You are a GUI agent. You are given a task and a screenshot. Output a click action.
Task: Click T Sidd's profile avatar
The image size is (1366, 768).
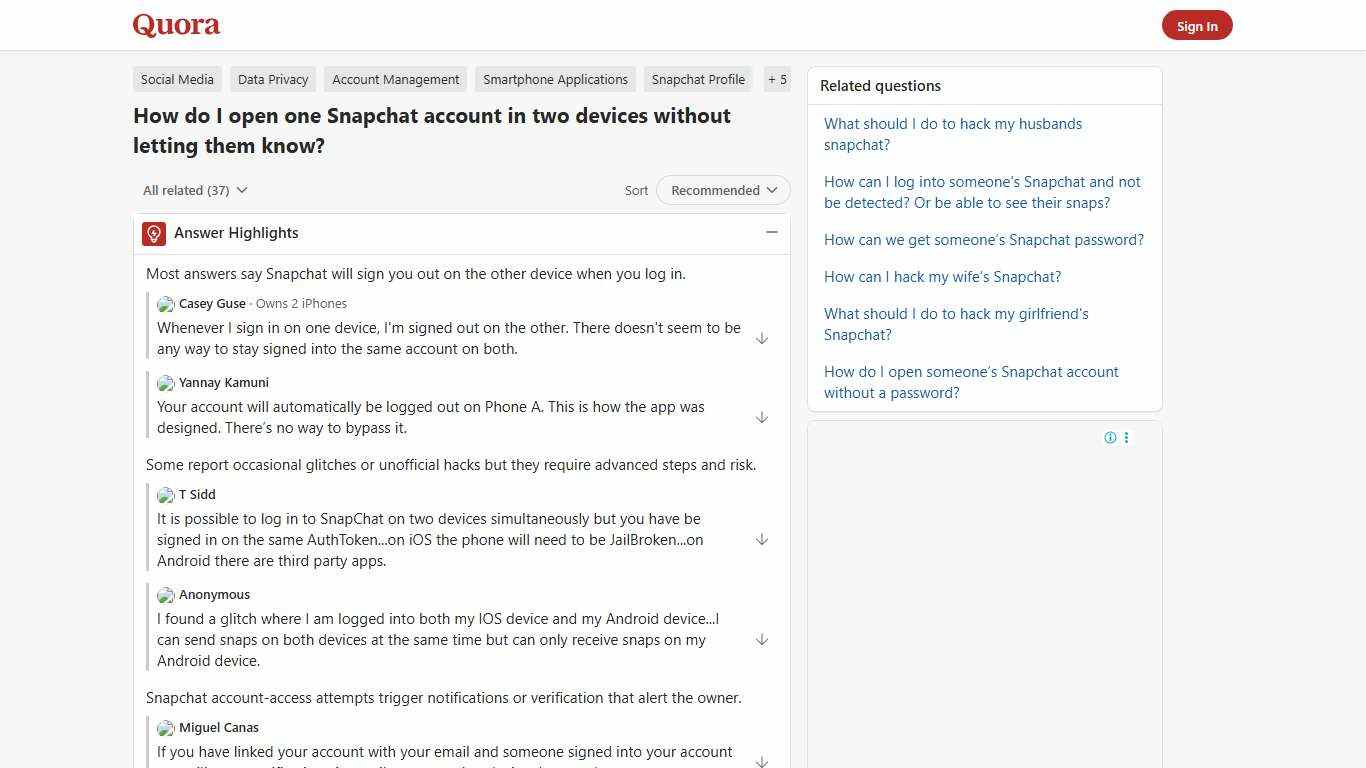(x=165, y=495)
